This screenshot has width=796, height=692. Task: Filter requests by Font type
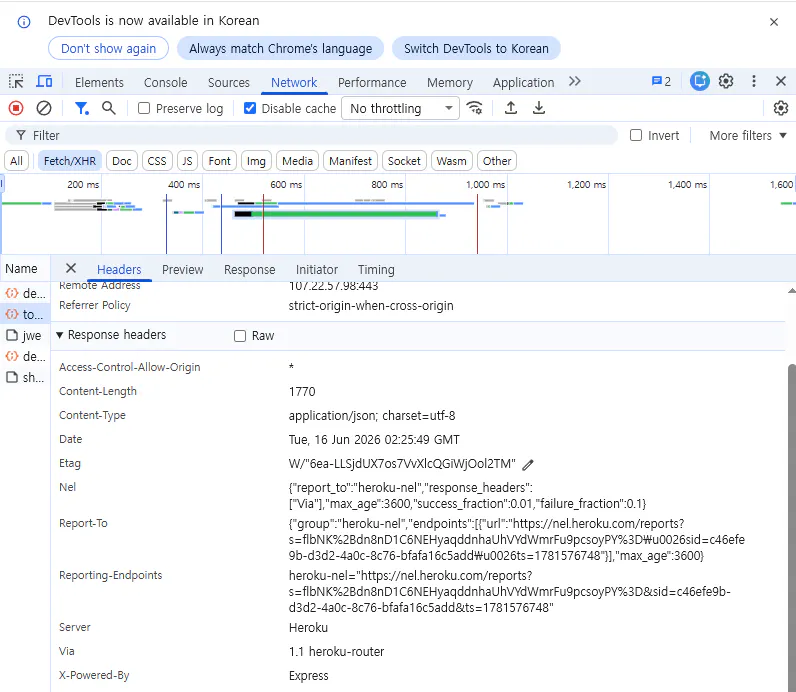point(219,161)
